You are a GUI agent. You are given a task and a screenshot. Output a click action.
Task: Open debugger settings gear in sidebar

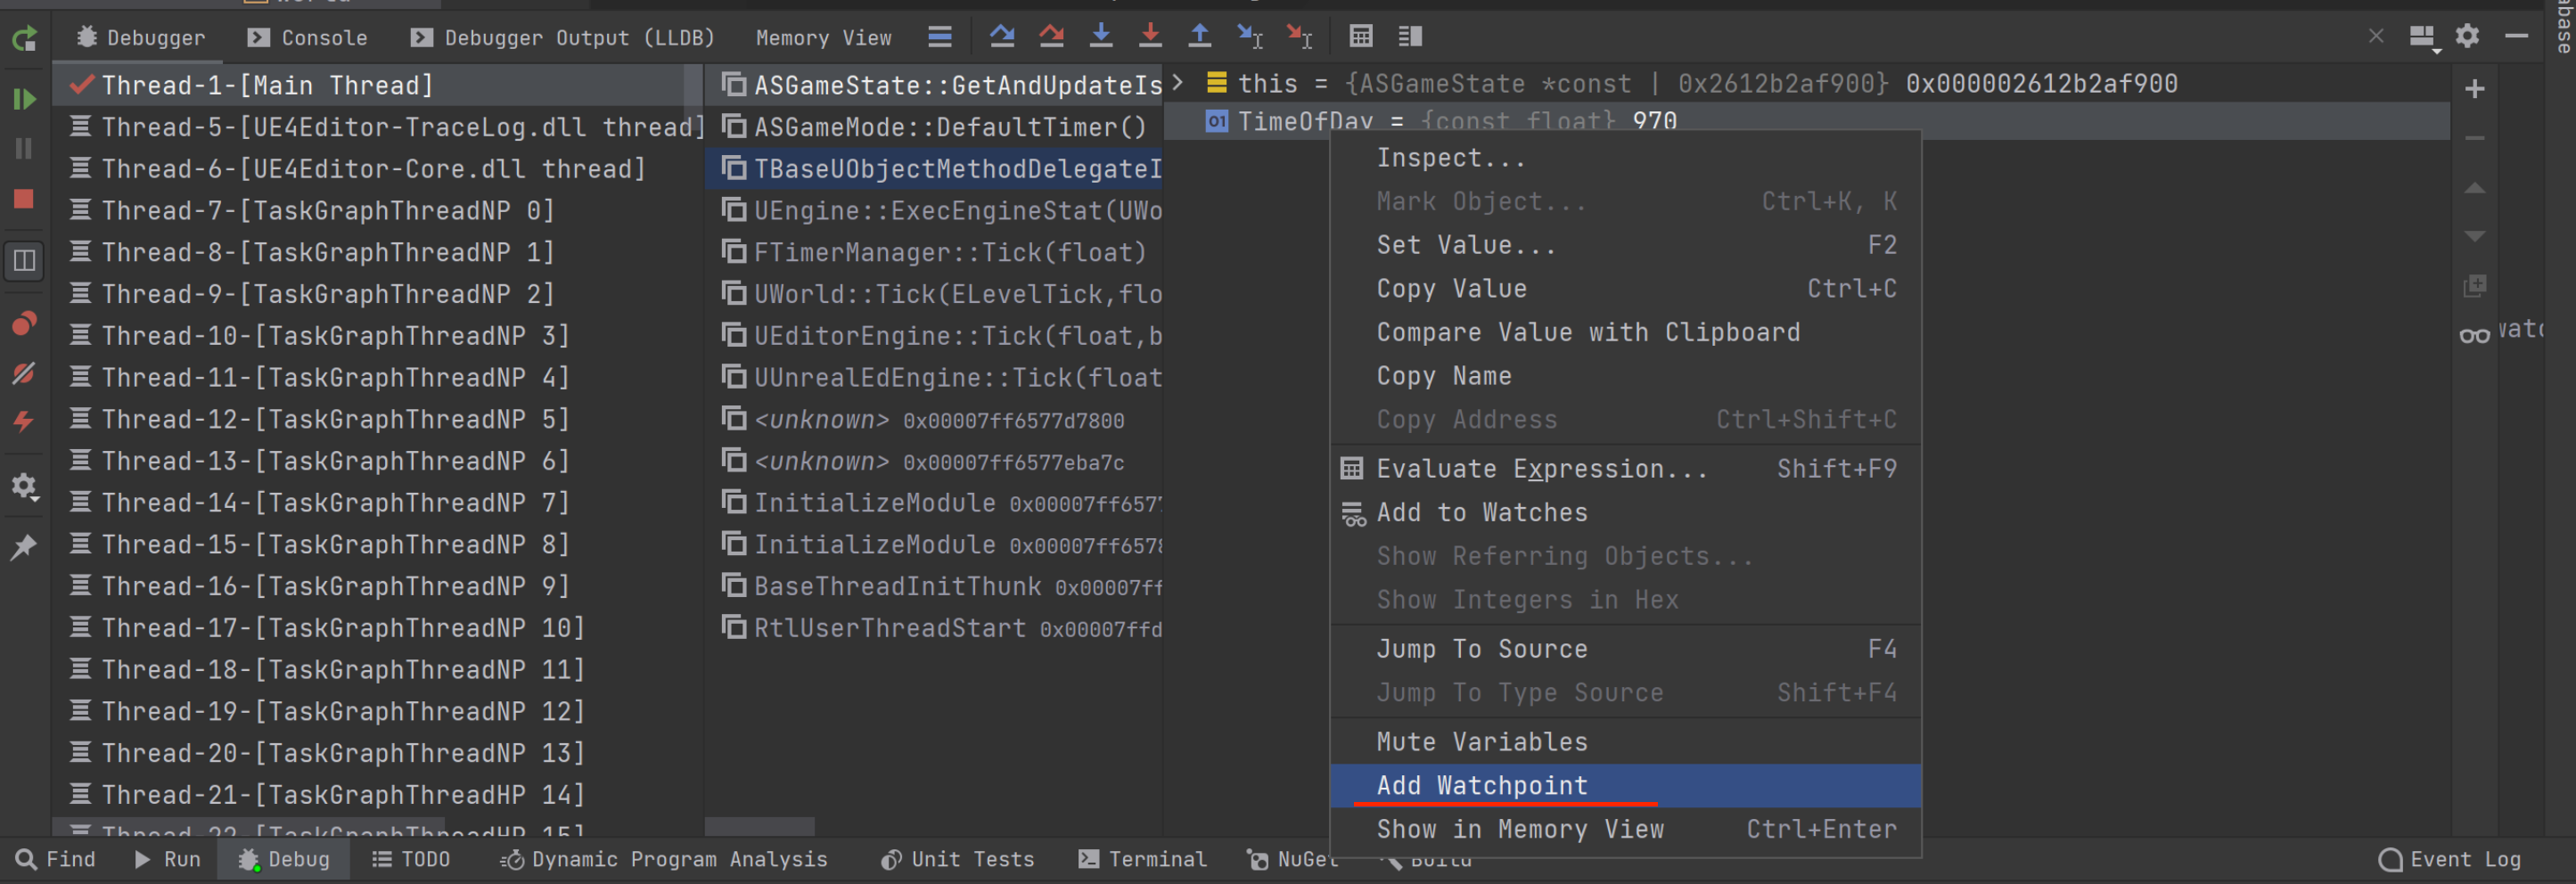[24, 487]
